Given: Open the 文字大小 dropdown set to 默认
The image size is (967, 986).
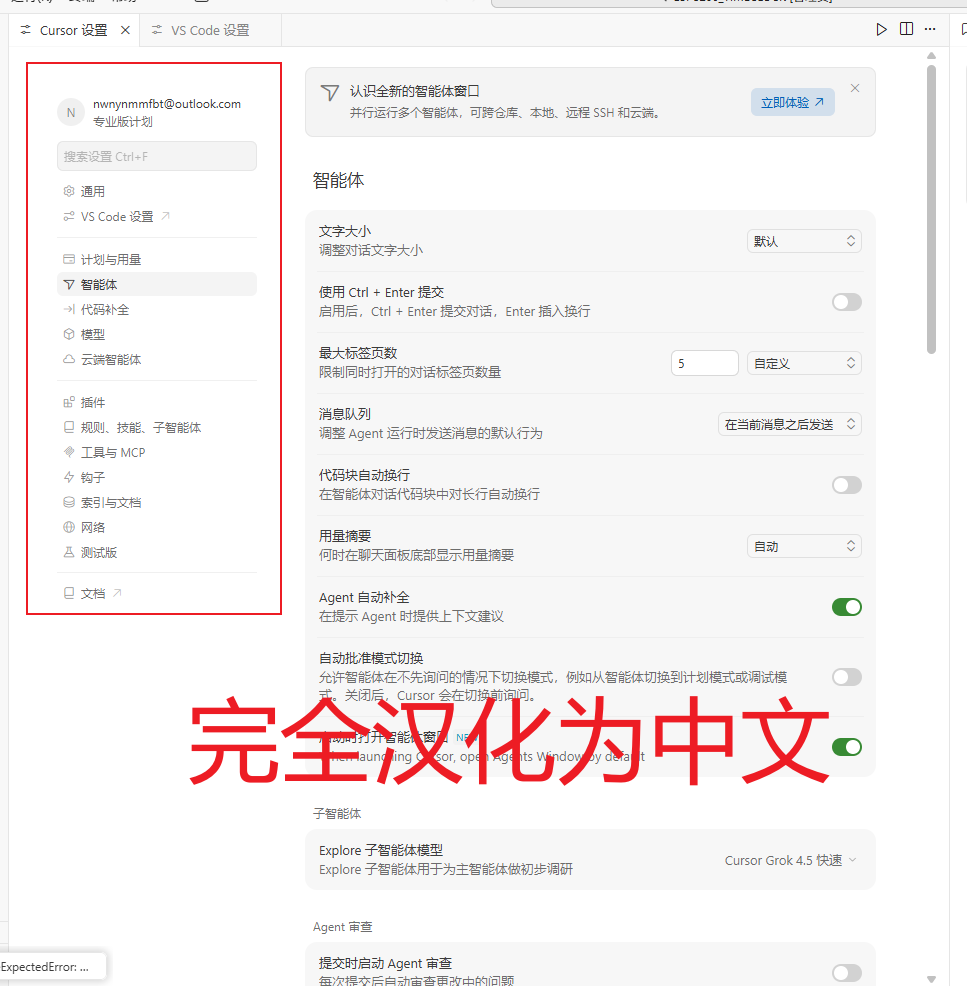Looking at the screenshot, I should (x=804, y=241).
